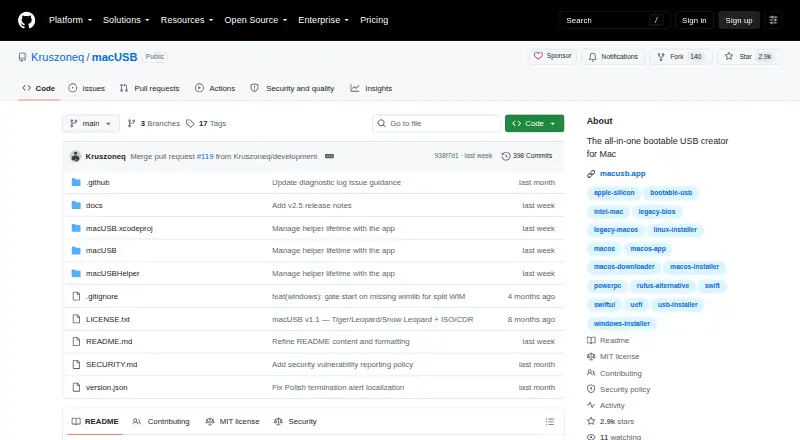Screen dimensions: 800x440
Task: Open the Kruszoneq owner link
Action: coord(58,57)
